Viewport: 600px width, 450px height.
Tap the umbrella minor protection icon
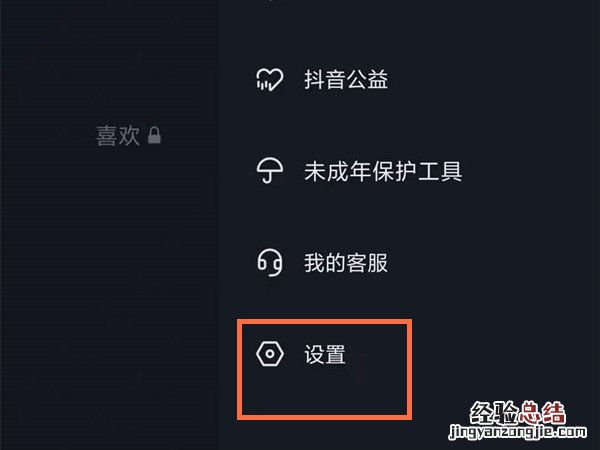pyautogui.click(x=269, y=171)
